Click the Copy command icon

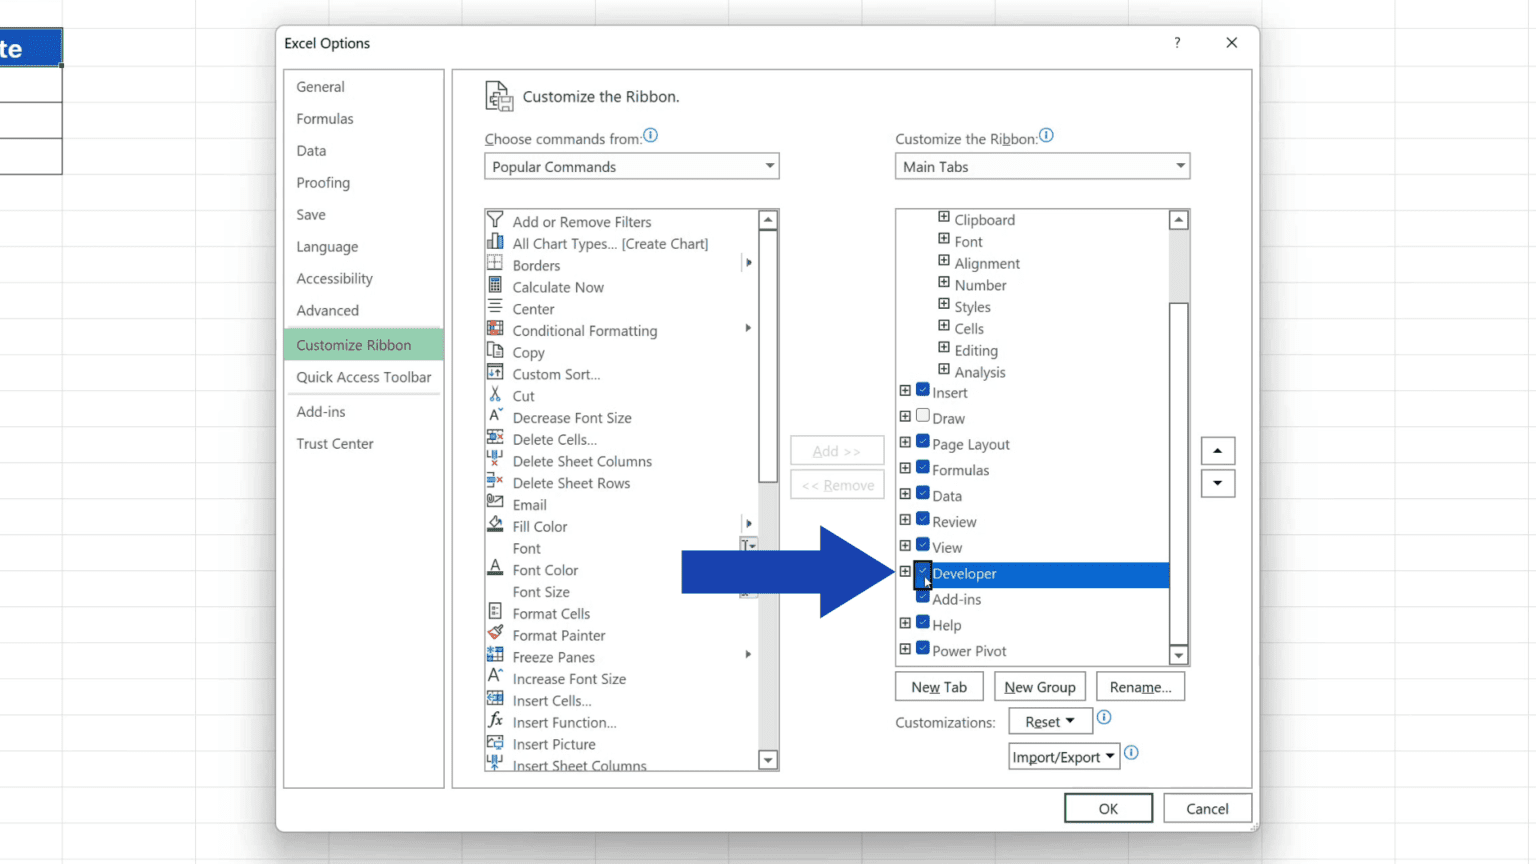tap(495, 351)
